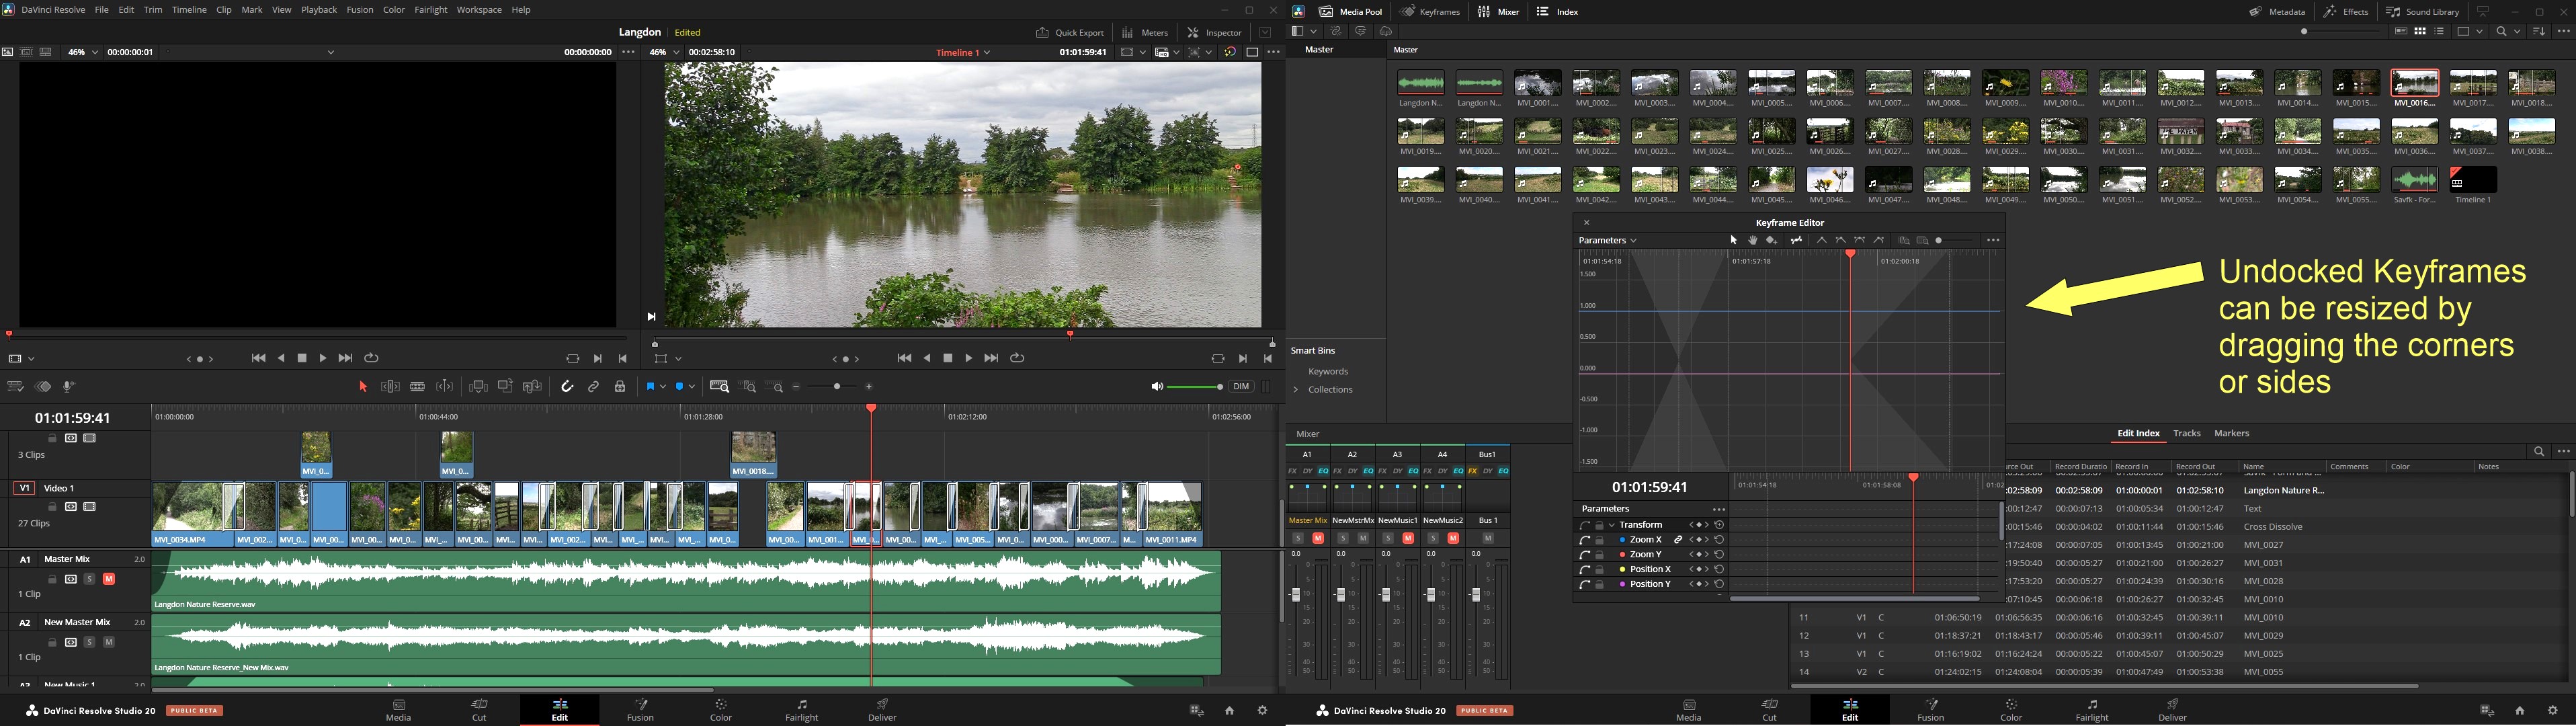Open the Fusion menu

(x=360, y=10)
